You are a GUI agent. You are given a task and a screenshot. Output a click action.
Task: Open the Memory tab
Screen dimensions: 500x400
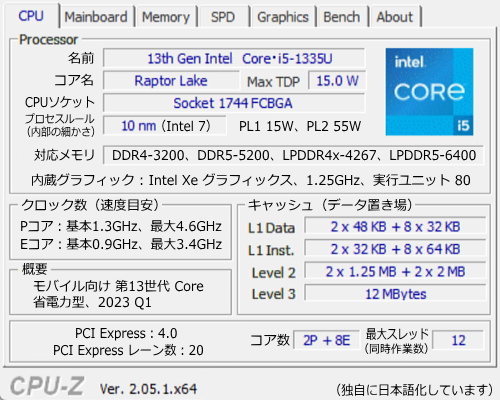tap(166, 17)
